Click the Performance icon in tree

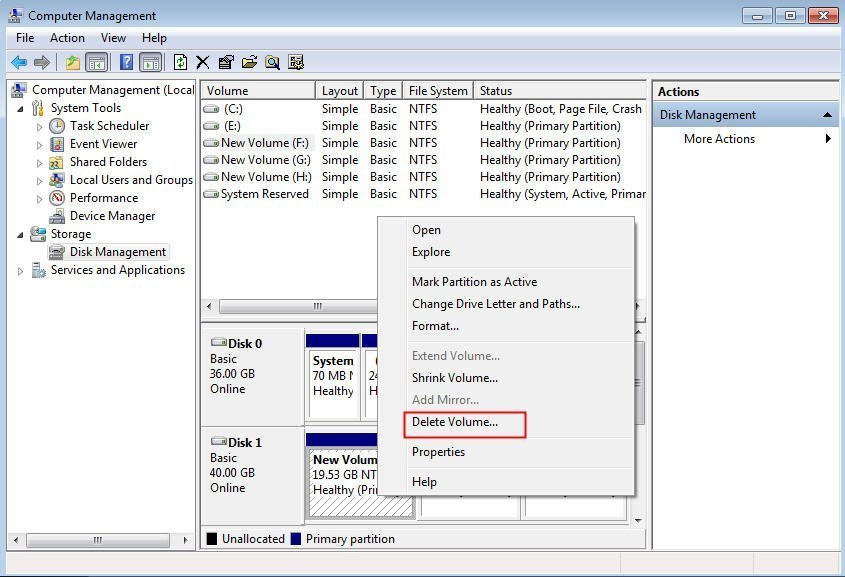57,198
